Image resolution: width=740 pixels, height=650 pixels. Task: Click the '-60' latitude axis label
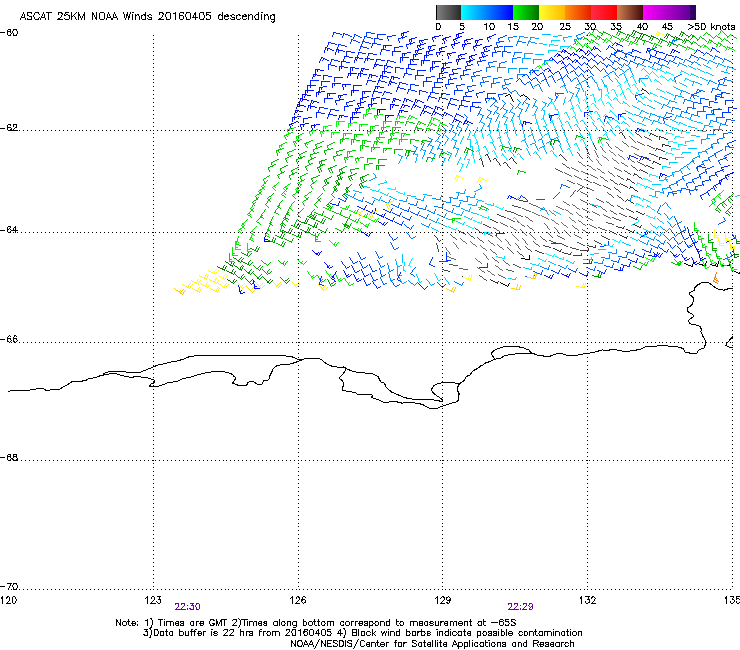pos(9,33)
